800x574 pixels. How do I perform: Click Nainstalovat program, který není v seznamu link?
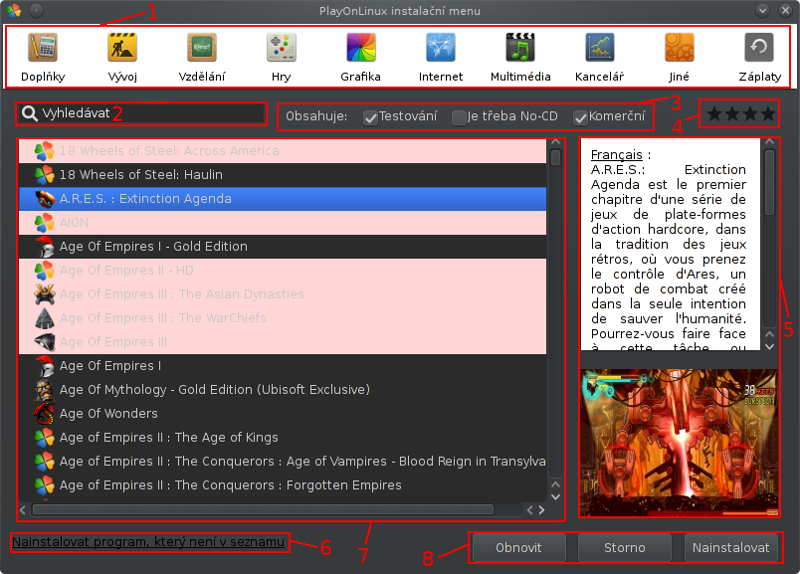148,542
